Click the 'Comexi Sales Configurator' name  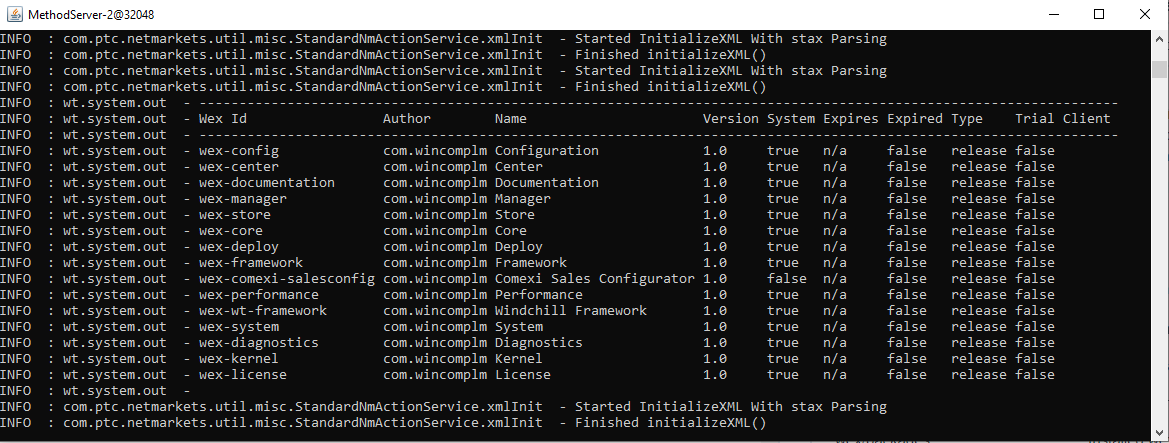click(x=594, y=279)
